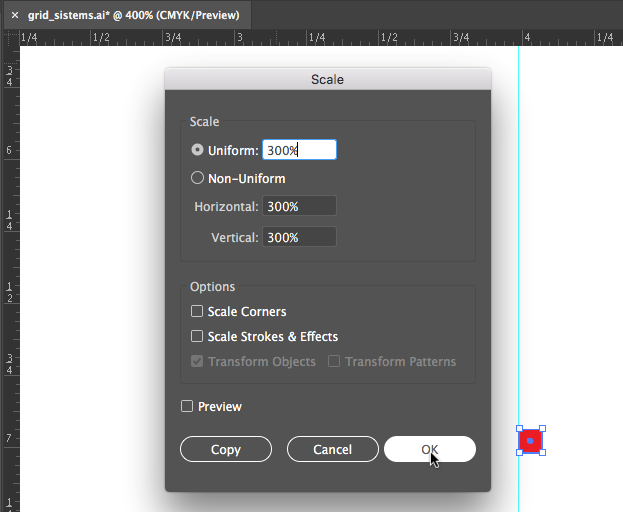The width and height of the screenshot is (623, 512).
Task: Click the Scale dialog title bar
Action: click(x=327, y=79)
